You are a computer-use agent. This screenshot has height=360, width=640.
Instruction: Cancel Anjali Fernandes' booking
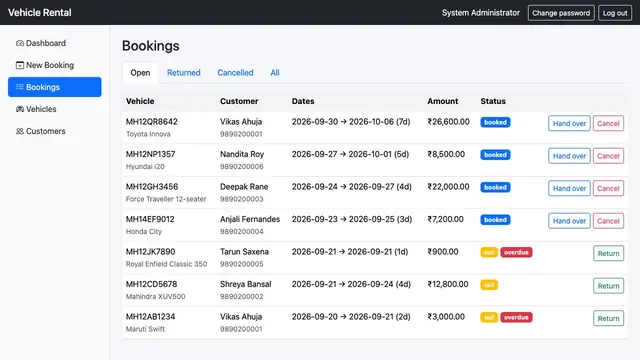(608, 221)
